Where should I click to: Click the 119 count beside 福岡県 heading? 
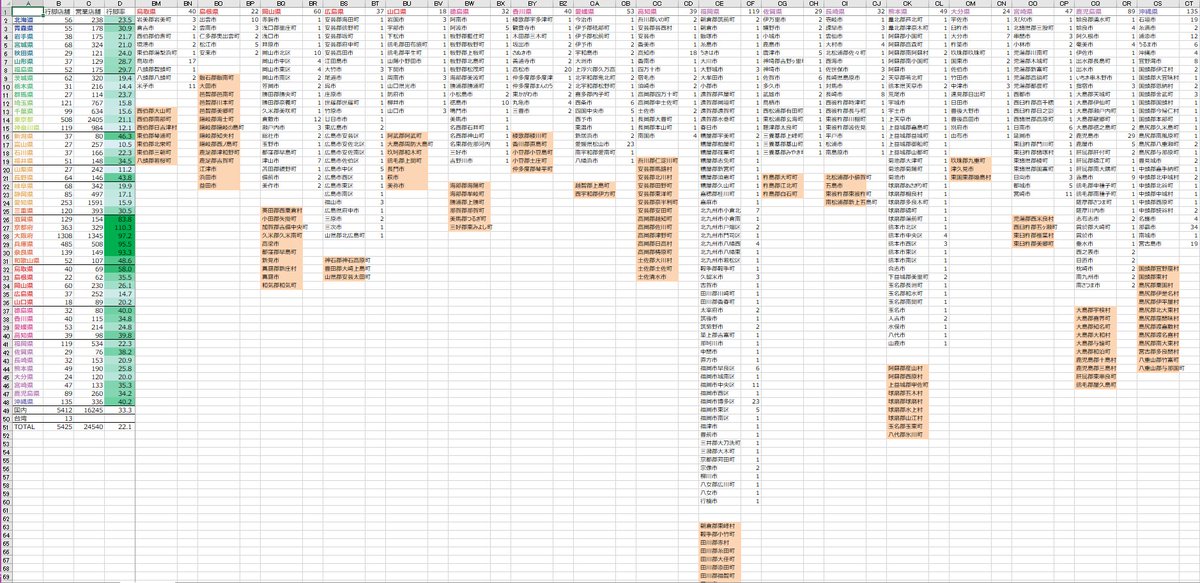[750, 11]
